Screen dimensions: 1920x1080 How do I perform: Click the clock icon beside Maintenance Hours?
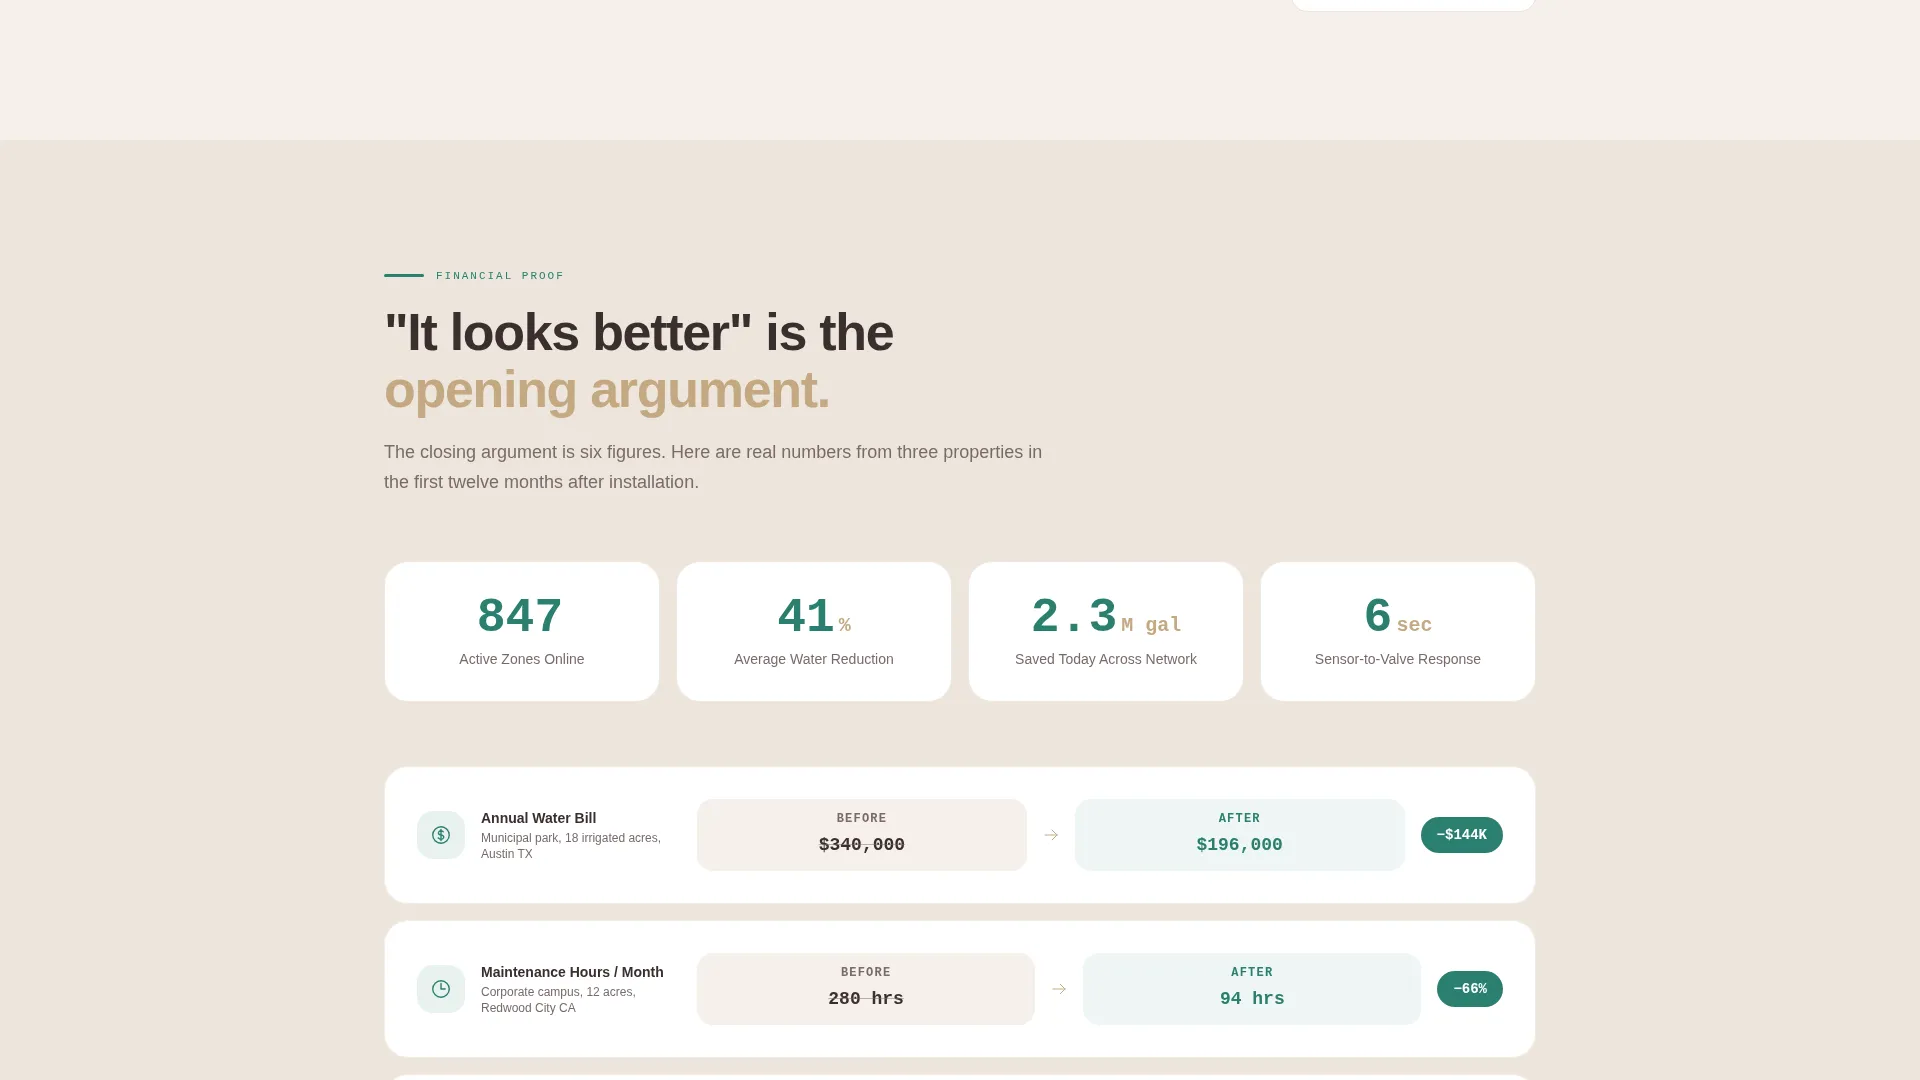click(x=441, y=989)
